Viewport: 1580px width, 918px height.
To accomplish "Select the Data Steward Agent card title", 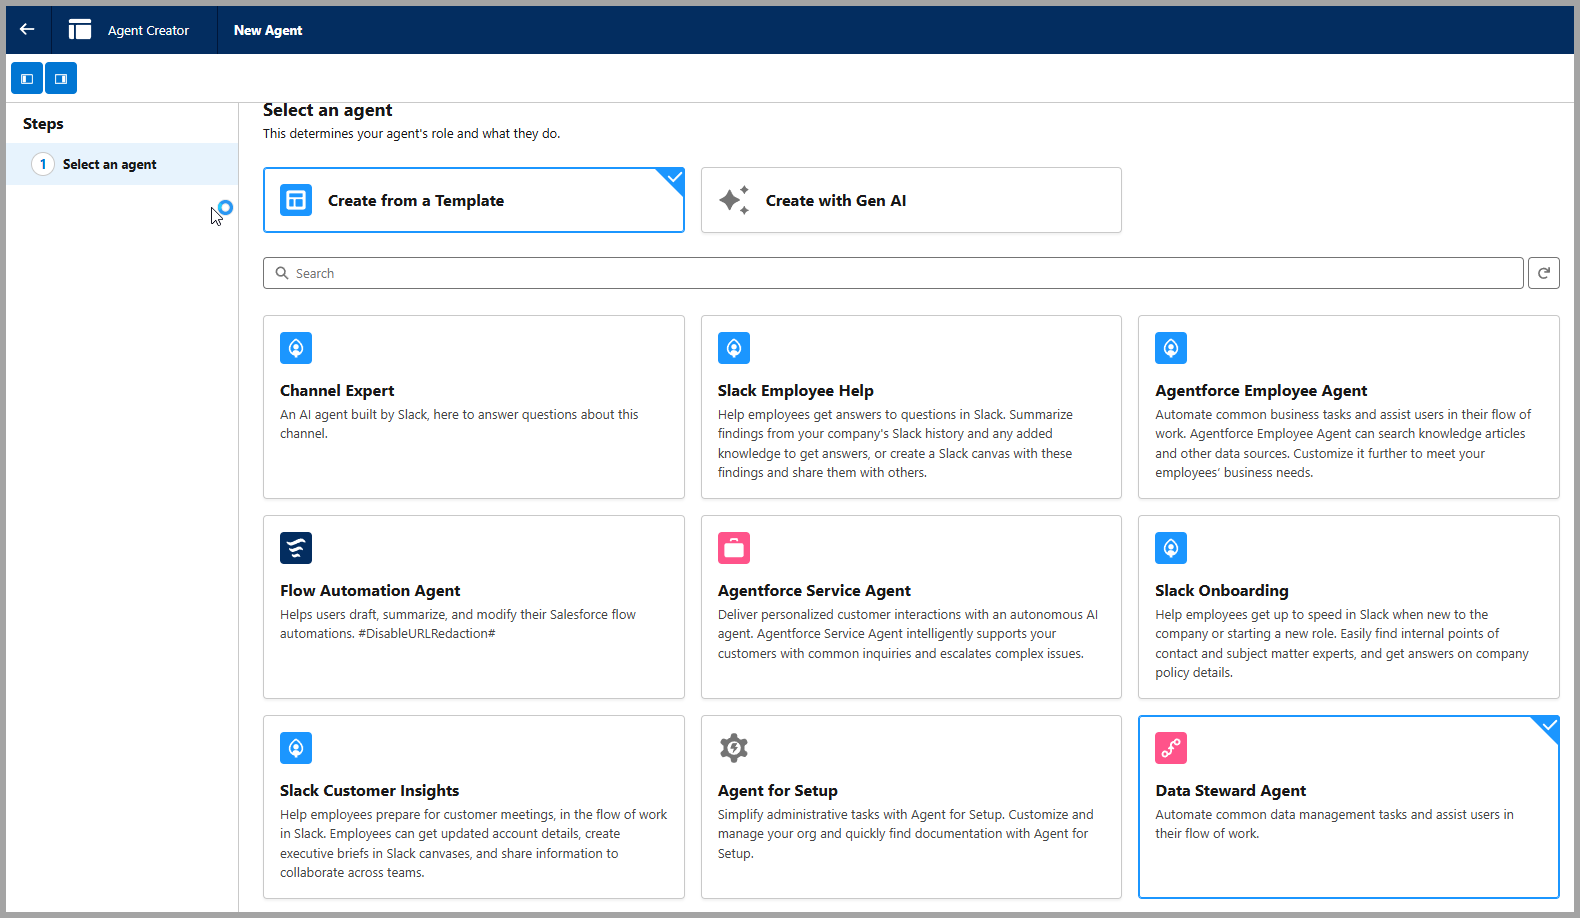I will point(1231,791).
